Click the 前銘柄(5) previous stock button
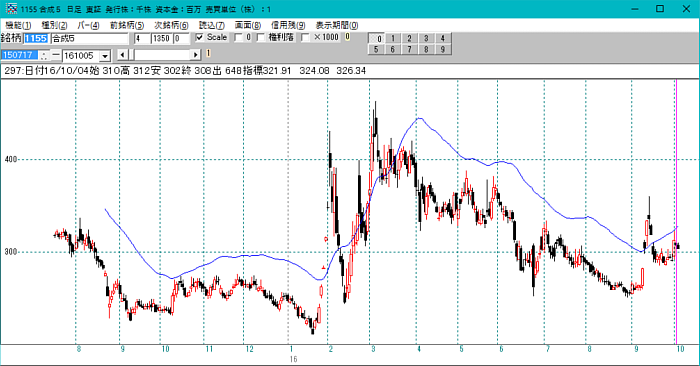Viewport: 700px width, 366px height. 127,25
